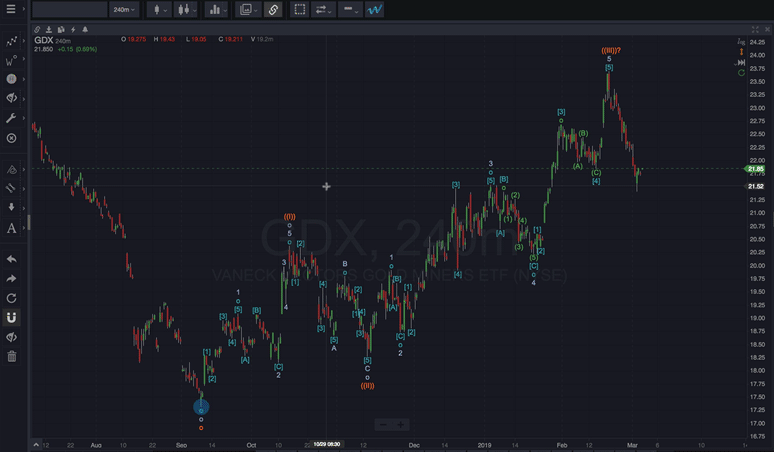Screen dimensions: 774x452
Task: Click the skip to latest bar icon
Action: pyautogui.click(x=740, y=63)
